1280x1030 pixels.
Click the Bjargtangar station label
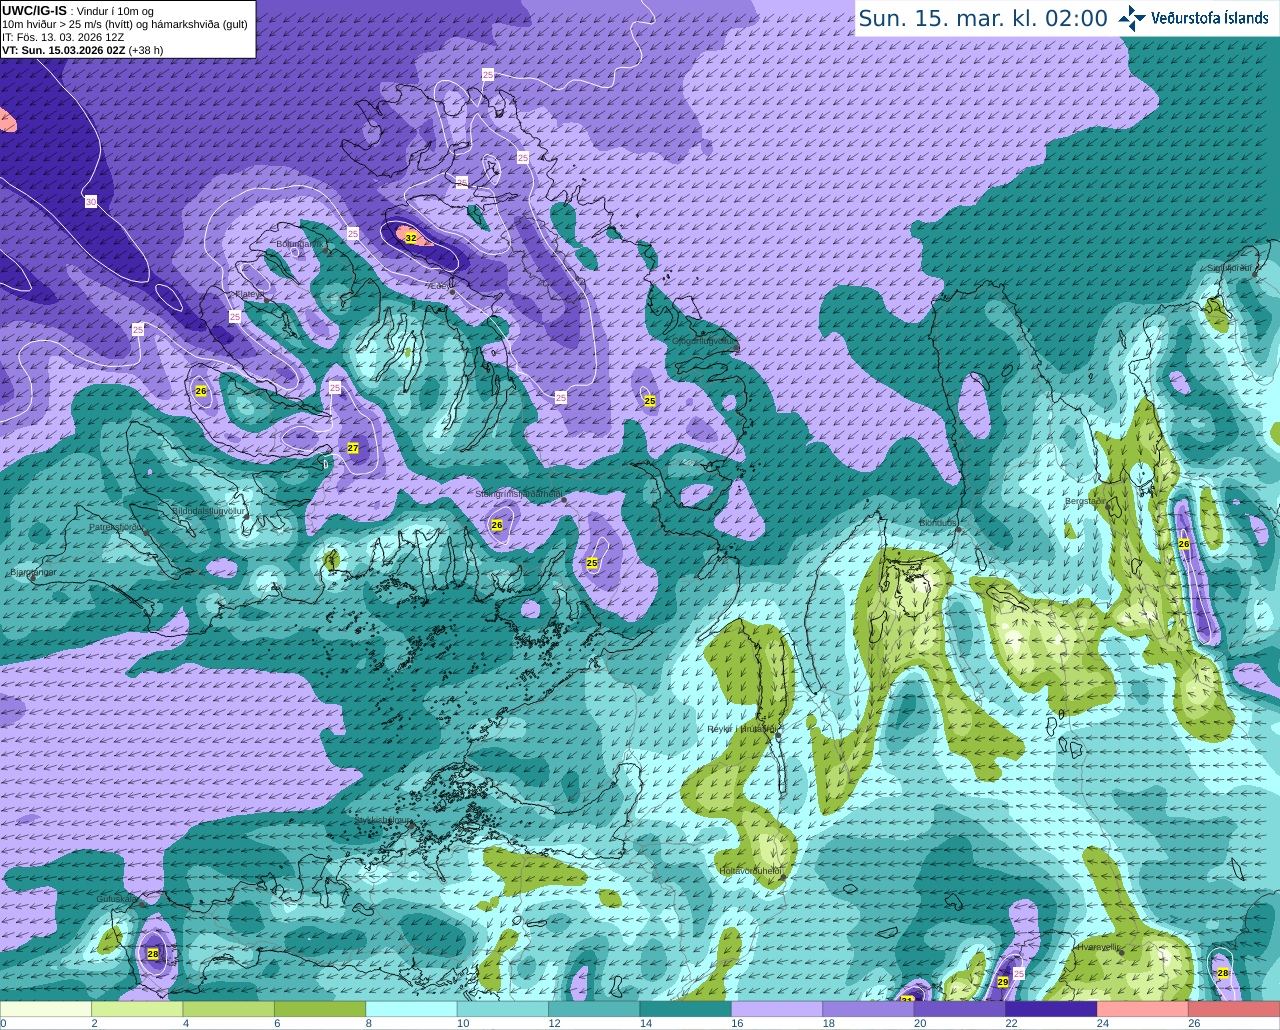(x=33, y=573)
